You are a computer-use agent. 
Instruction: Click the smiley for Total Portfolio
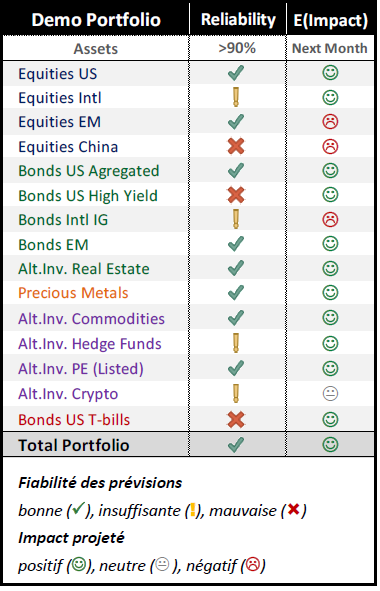331,445
